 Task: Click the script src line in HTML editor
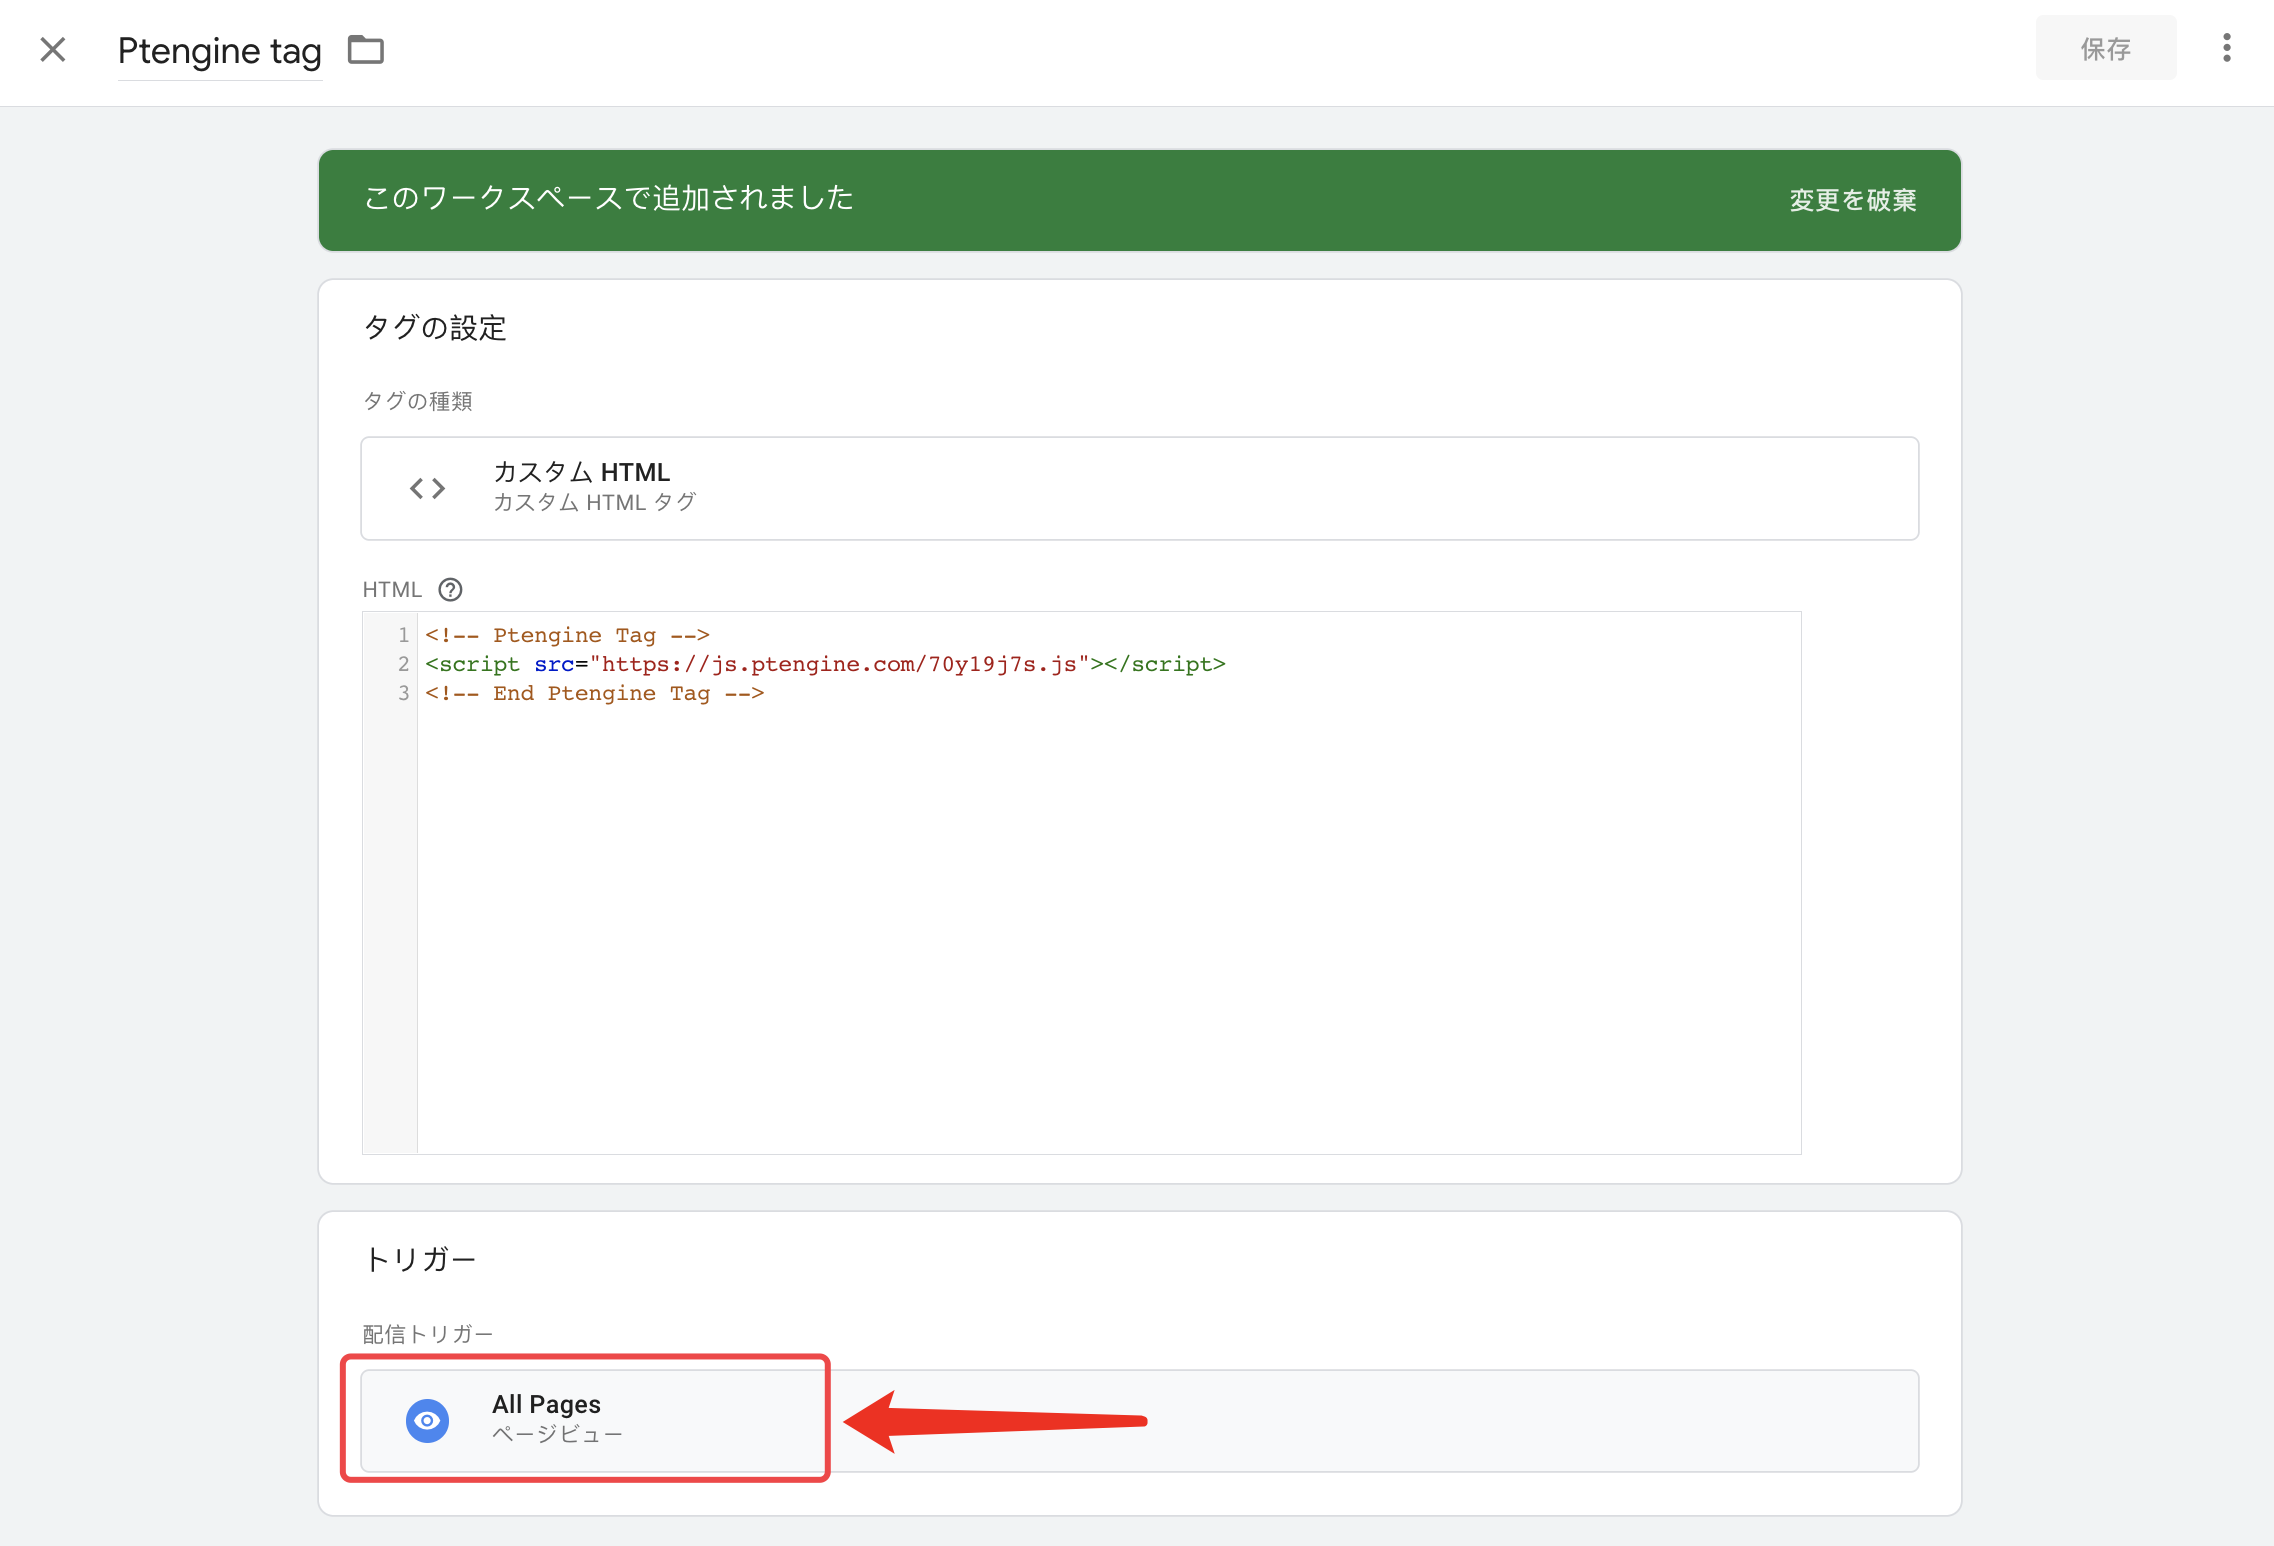pos(825,664)
